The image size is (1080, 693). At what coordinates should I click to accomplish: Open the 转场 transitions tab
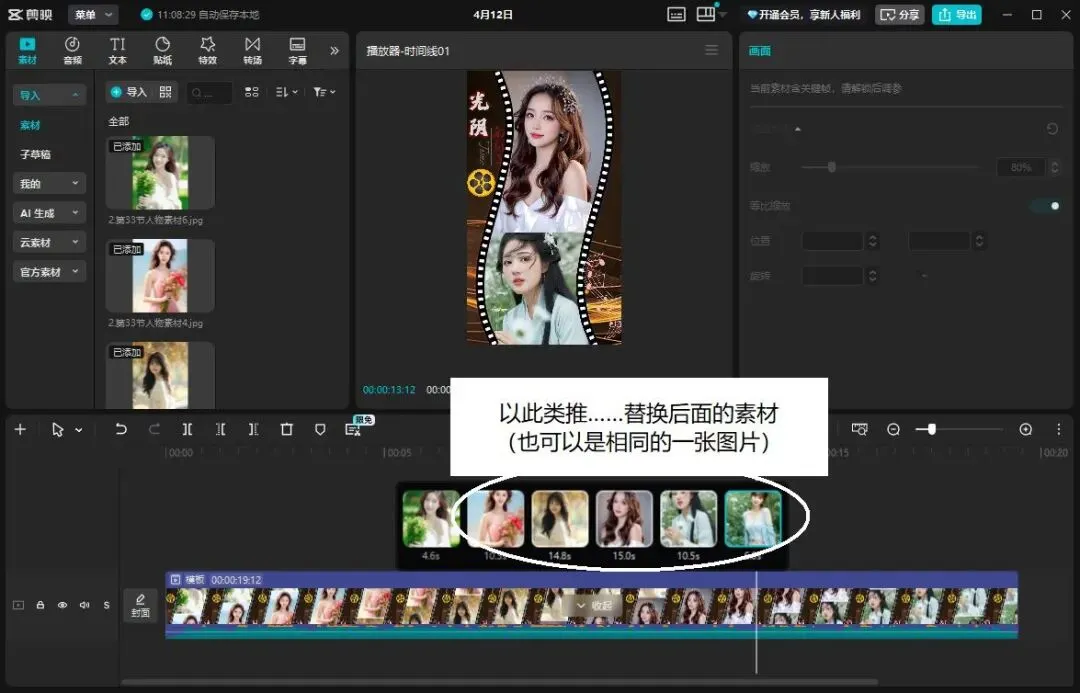tap(253, 51)
